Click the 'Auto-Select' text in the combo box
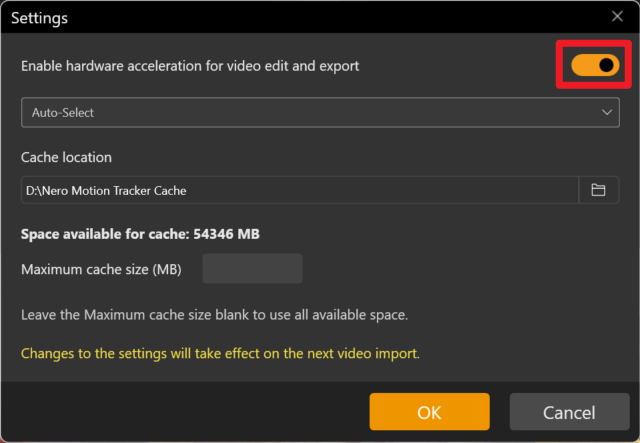This screenshot has height=443, width=640. coord(63,113)
